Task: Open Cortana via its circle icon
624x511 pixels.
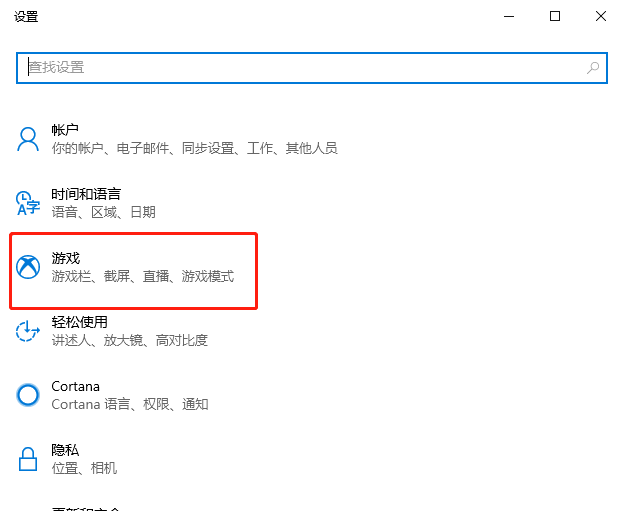Action: point(28,395)
